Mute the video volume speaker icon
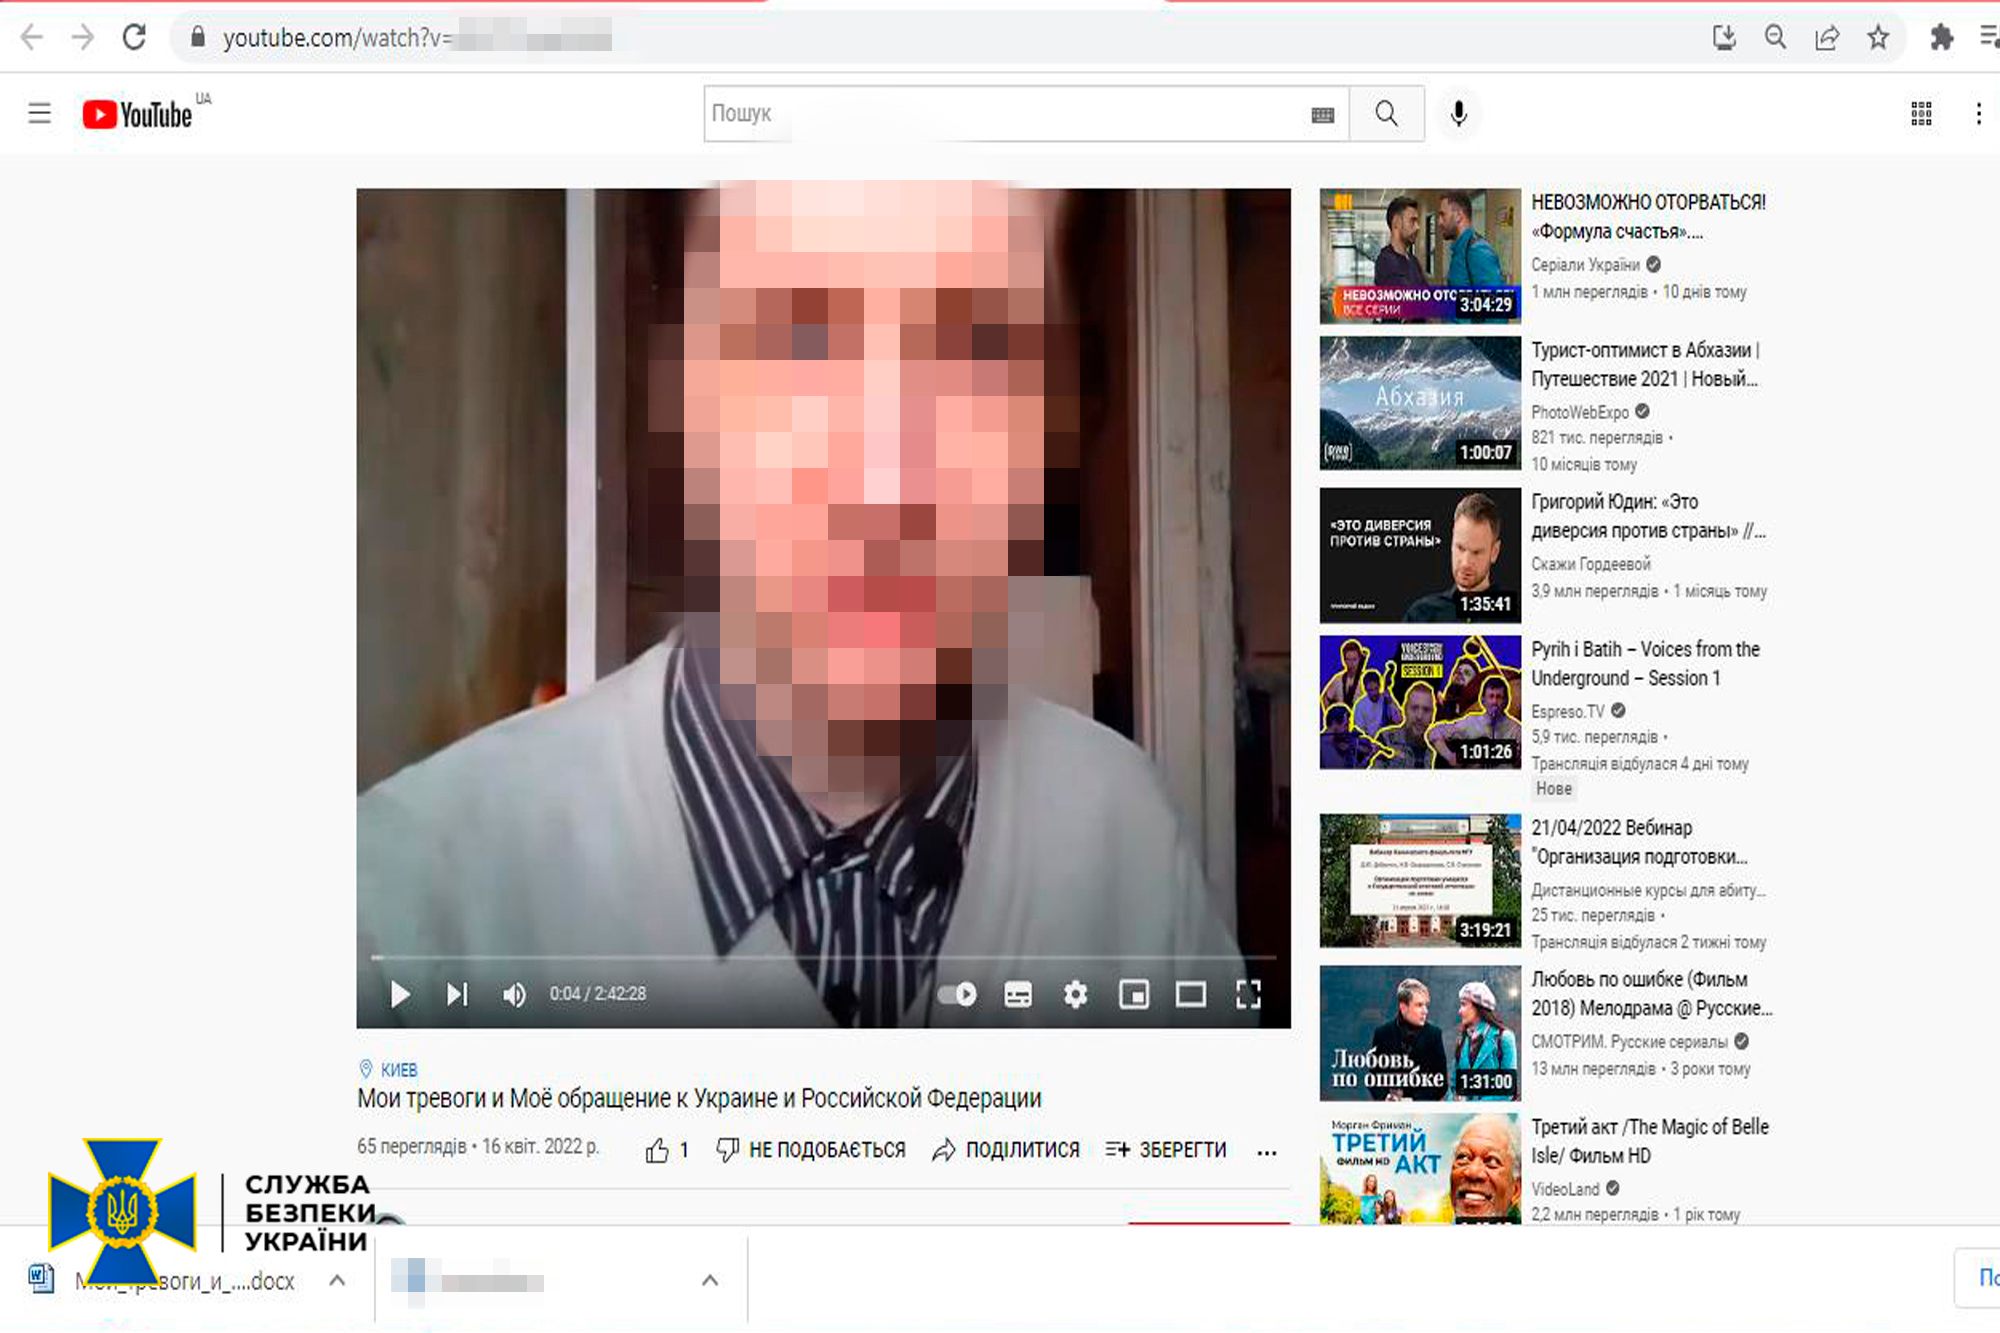The image size is (2000, 1333). coord(514,994)
